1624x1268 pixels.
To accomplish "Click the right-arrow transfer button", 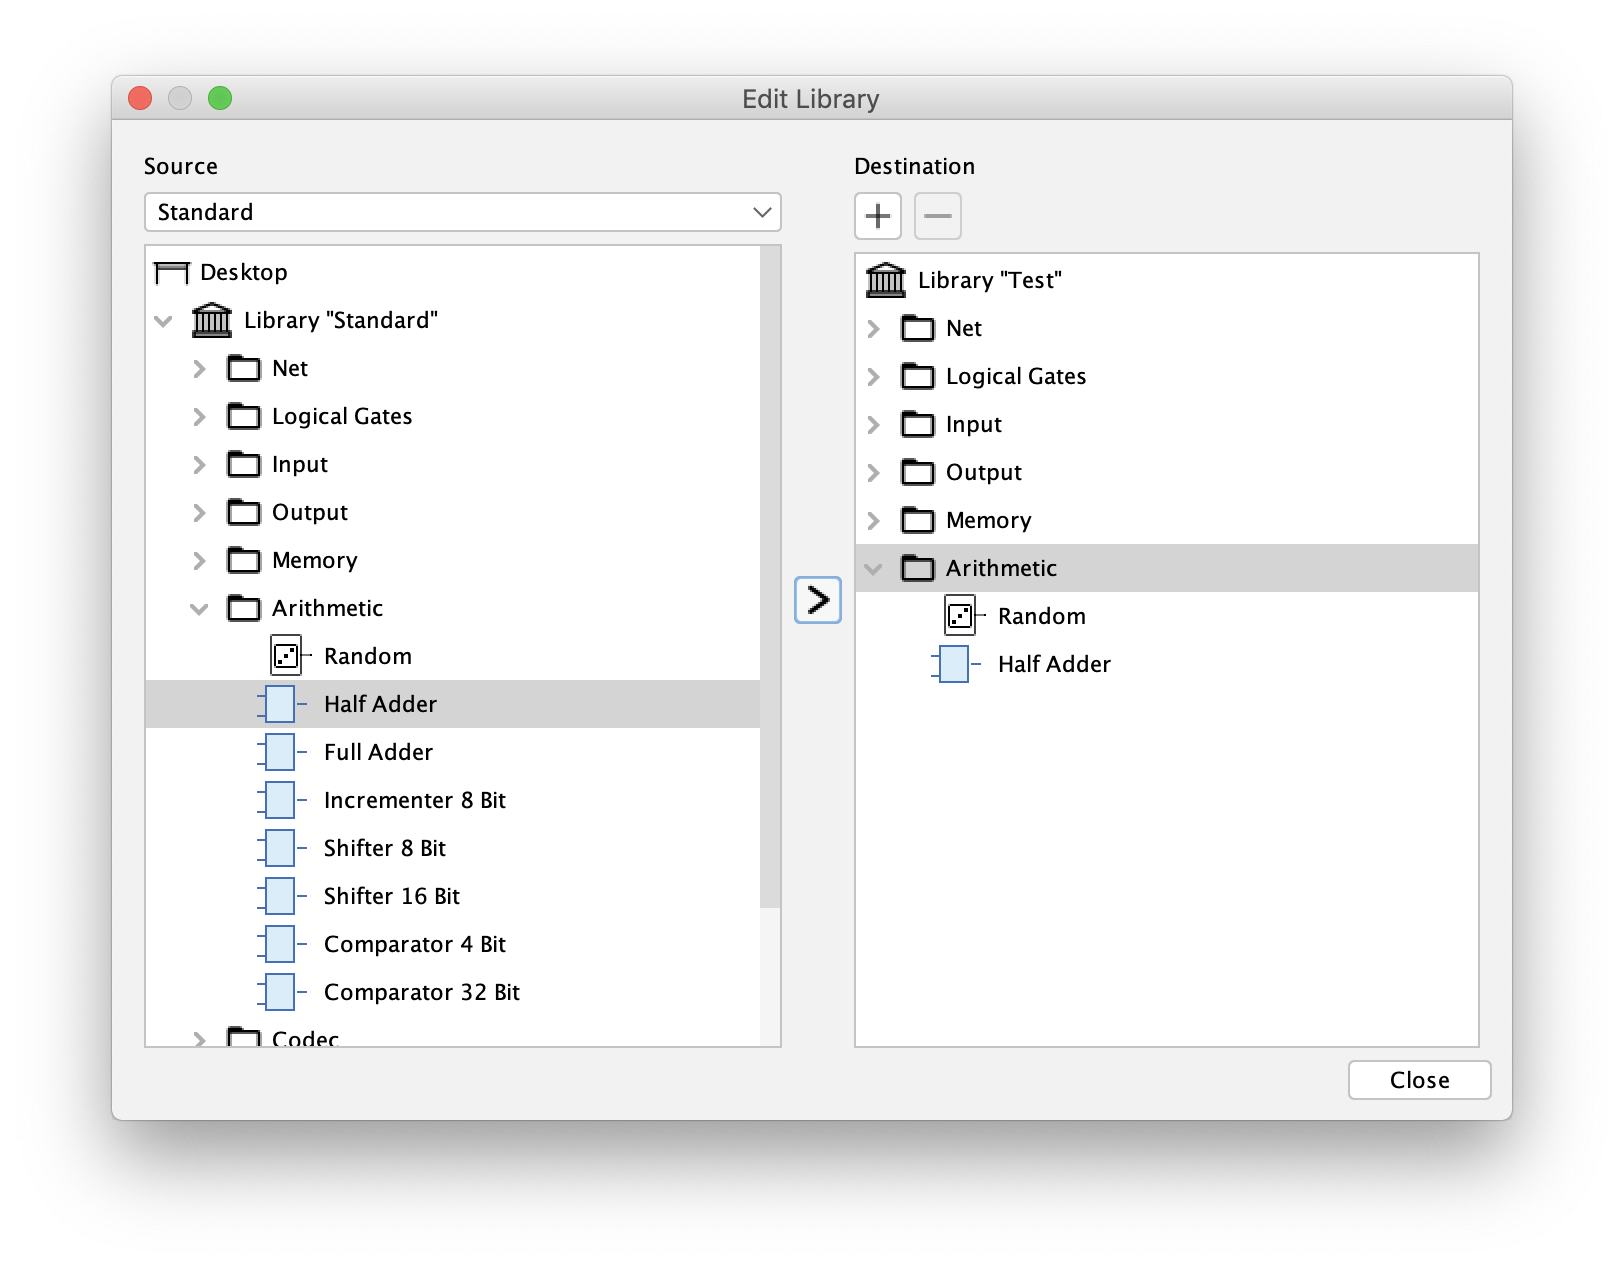I will point(817,600).
